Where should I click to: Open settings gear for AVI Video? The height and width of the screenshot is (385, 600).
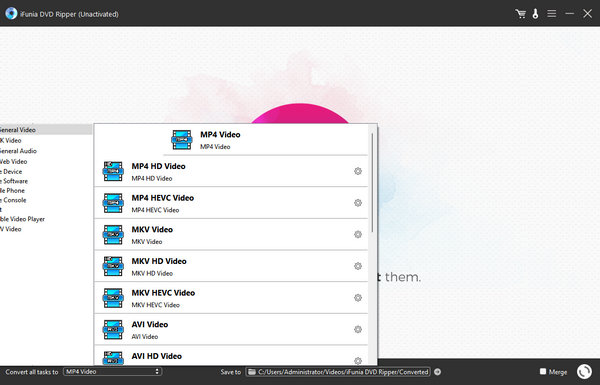(358, 329)
